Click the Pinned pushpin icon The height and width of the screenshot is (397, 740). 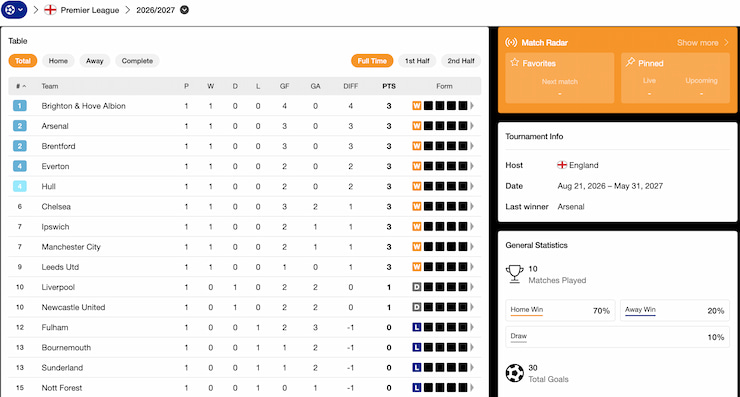630,62
